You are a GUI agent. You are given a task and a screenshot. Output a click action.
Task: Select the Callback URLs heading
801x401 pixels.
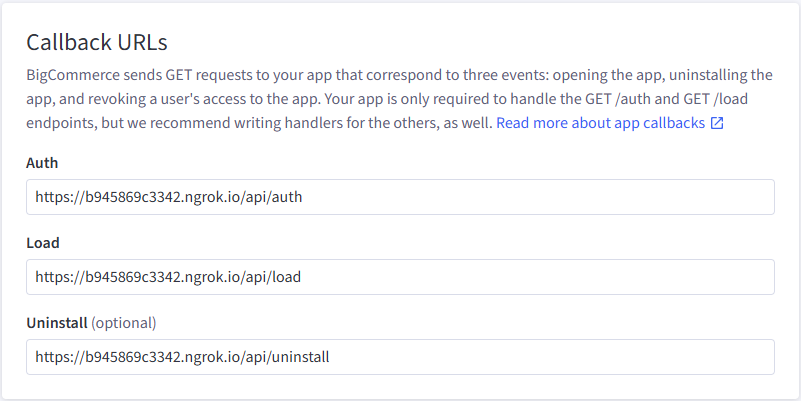pyautogui.click(x=97, y=42)
